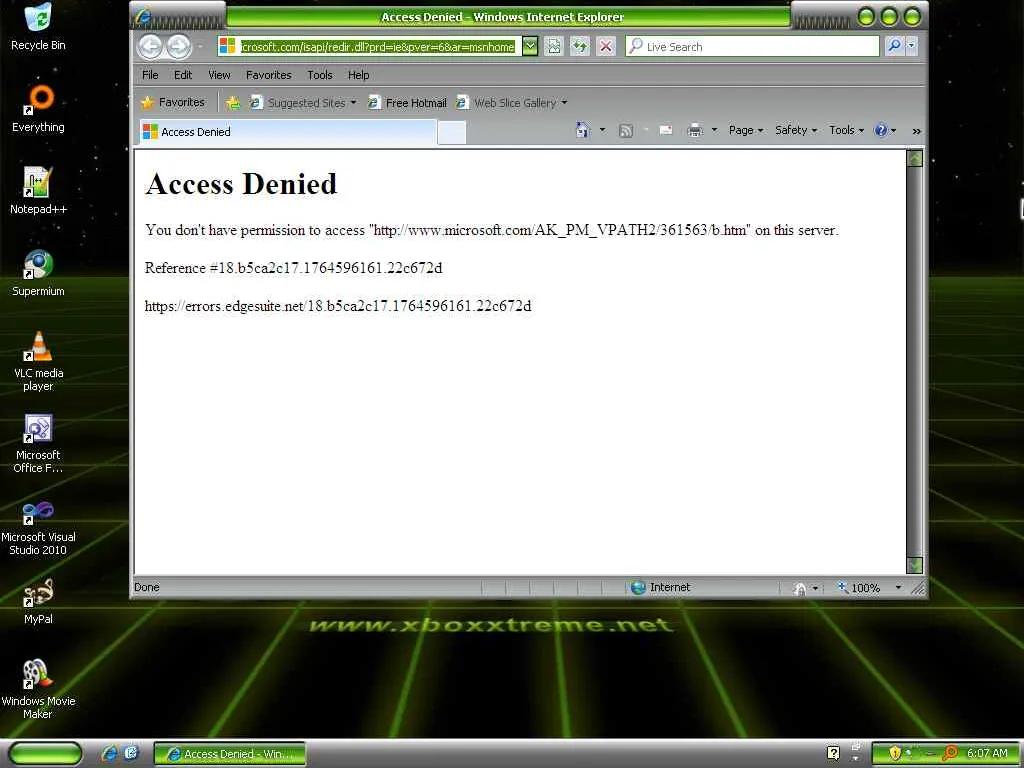Print page with the printer icon

(695, 131)
